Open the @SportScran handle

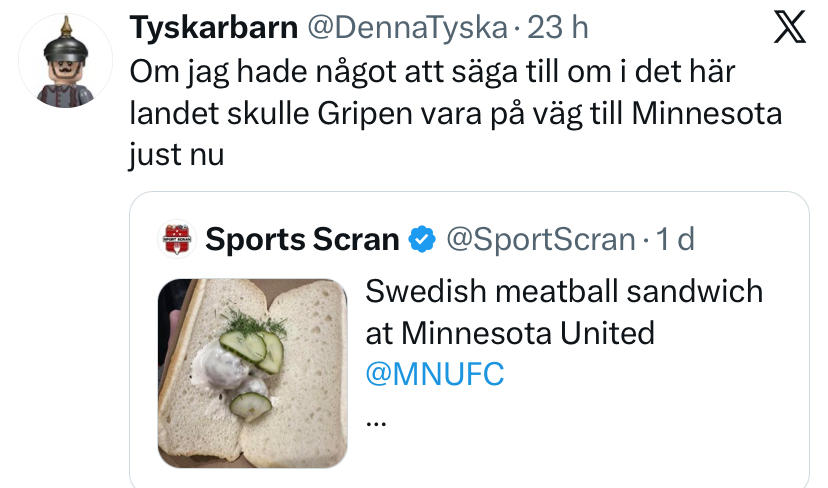tap(541, 239)
